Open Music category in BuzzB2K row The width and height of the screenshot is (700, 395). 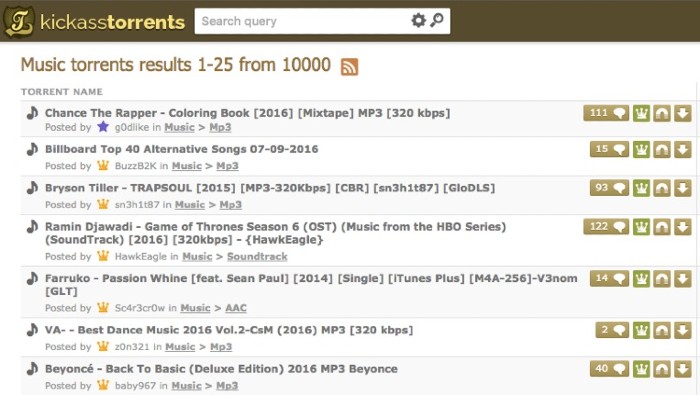187,166
